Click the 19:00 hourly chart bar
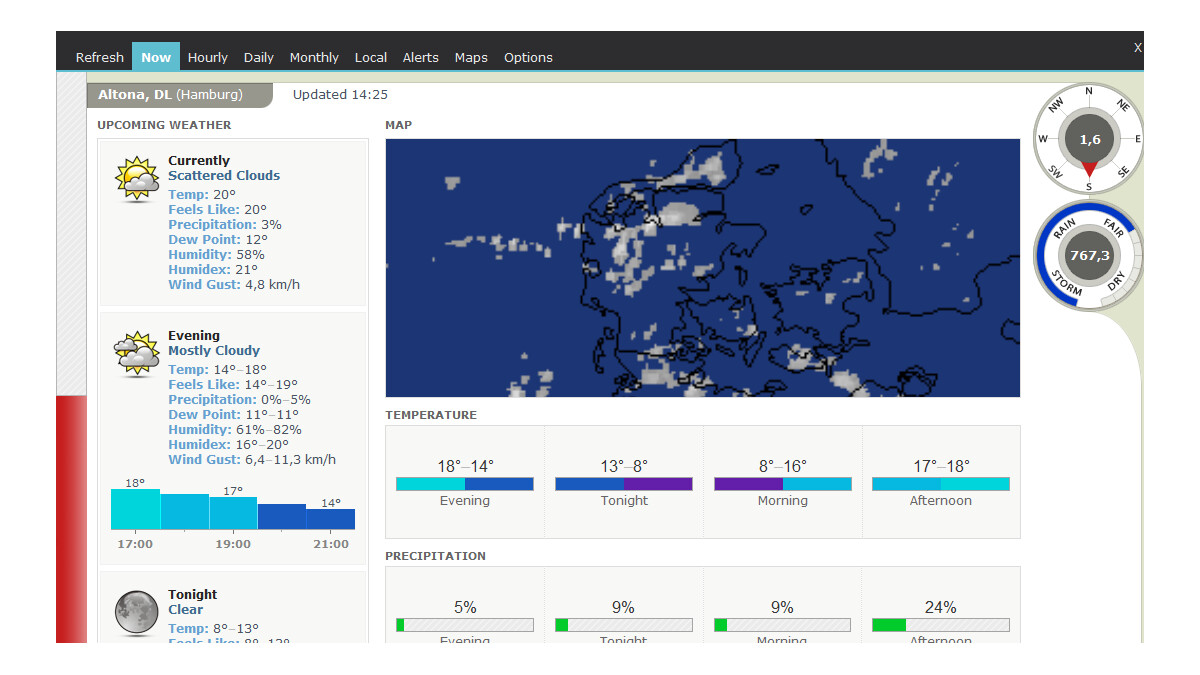This screenshot has height=675, width=1200. [233, 513]
